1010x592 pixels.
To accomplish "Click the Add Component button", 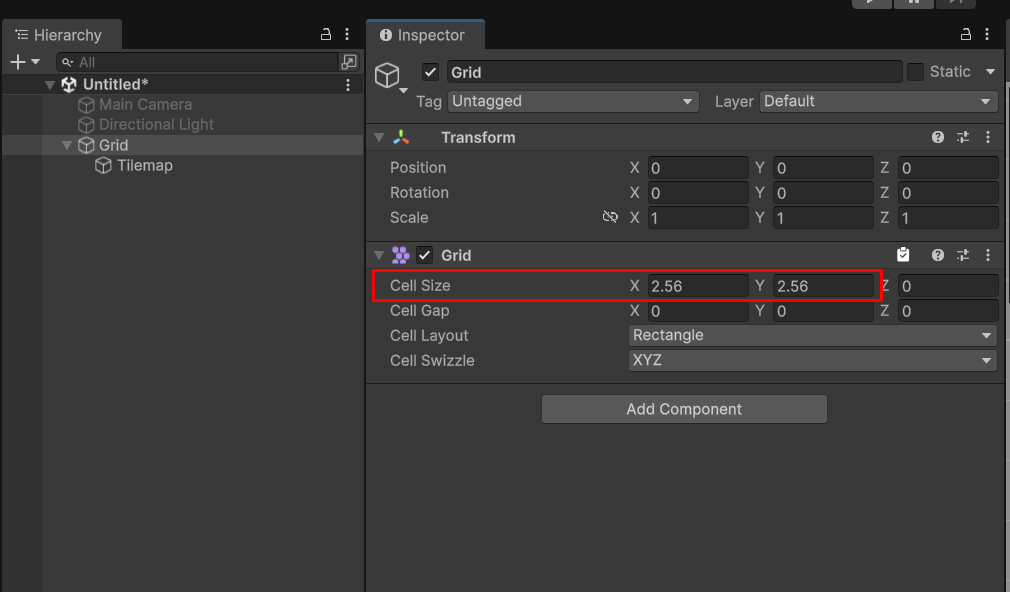I will (x=684, y=409).
